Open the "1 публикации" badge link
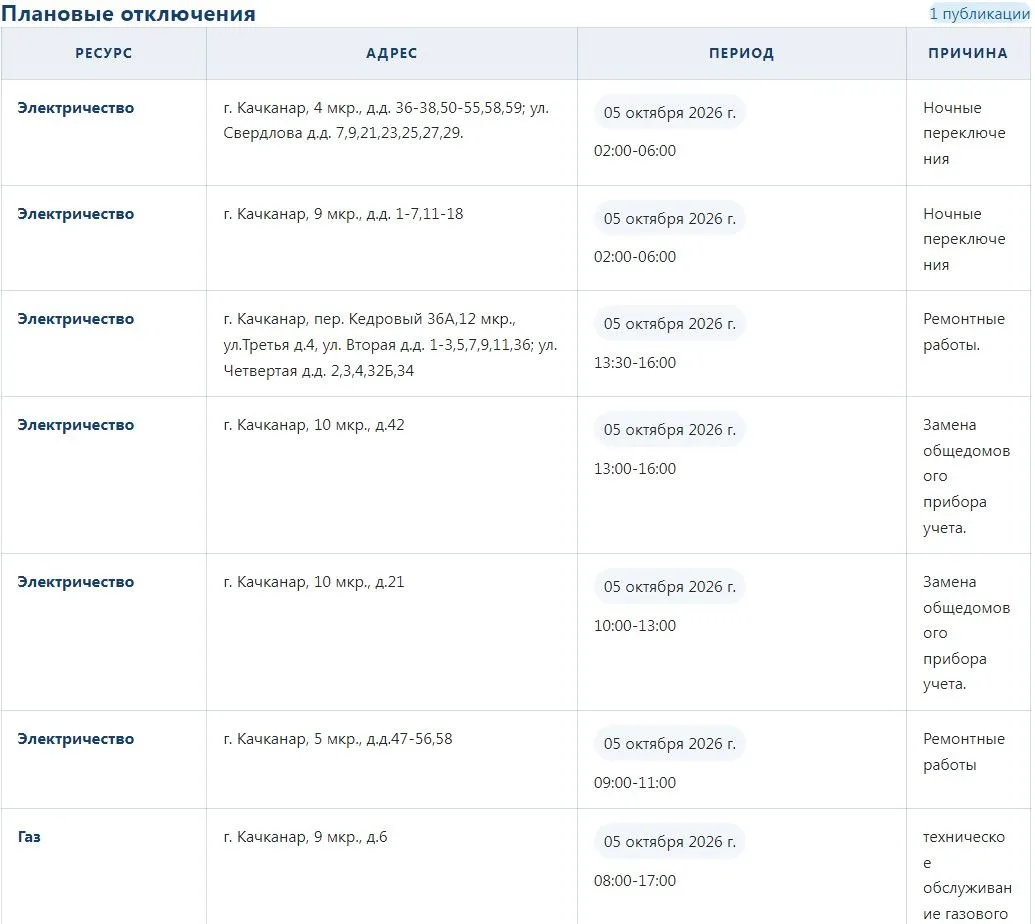Screen dimensions: 1035x924 click(x=979, y=14)
